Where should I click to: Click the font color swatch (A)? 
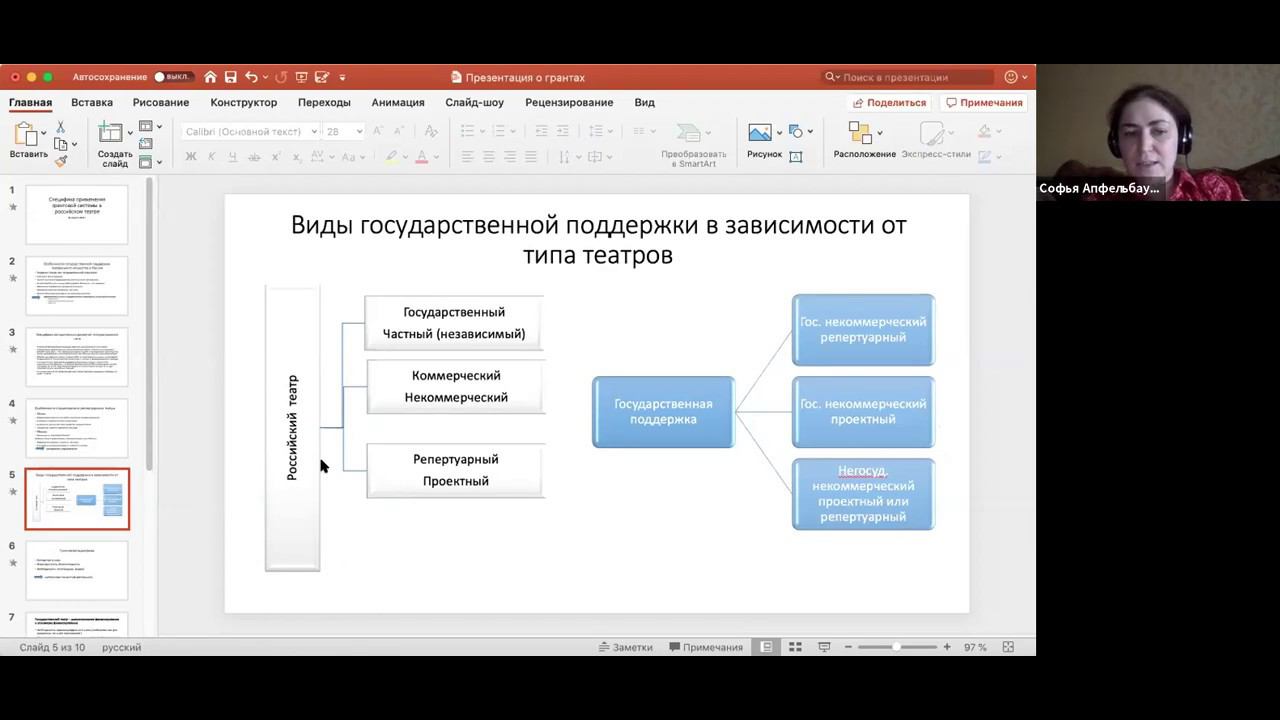pos(422,157)
